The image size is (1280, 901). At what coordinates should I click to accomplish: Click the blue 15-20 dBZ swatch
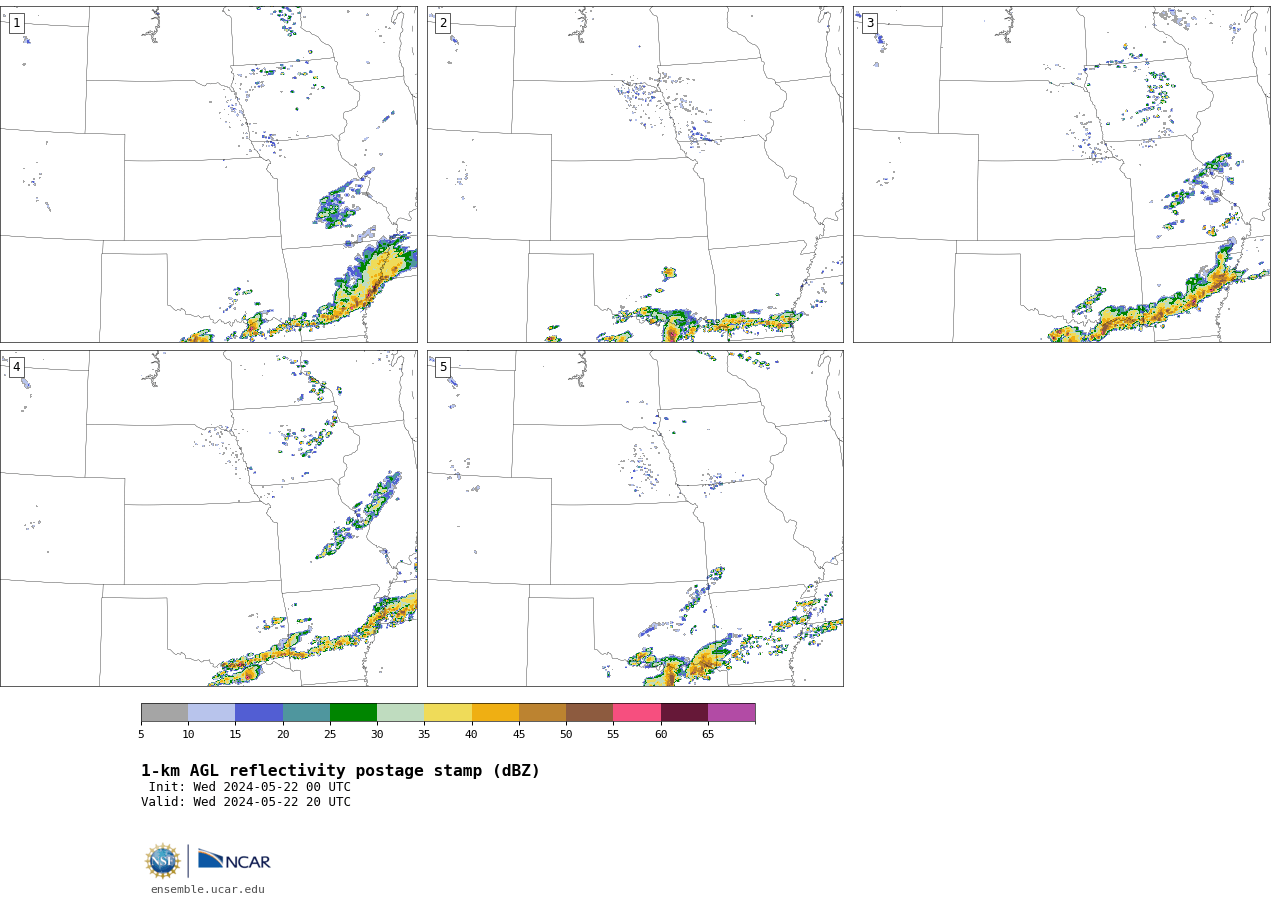pos(259,712)
